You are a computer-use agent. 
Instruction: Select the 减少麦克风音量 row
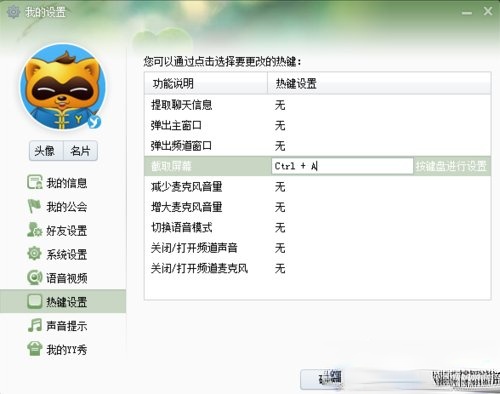pos(317,186)
